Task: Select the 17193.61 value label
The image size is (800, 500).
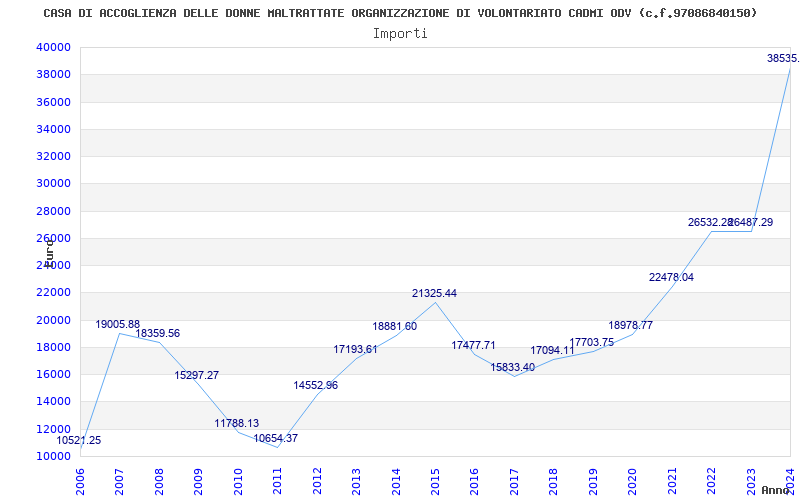Action: click(x=355, y=349)
